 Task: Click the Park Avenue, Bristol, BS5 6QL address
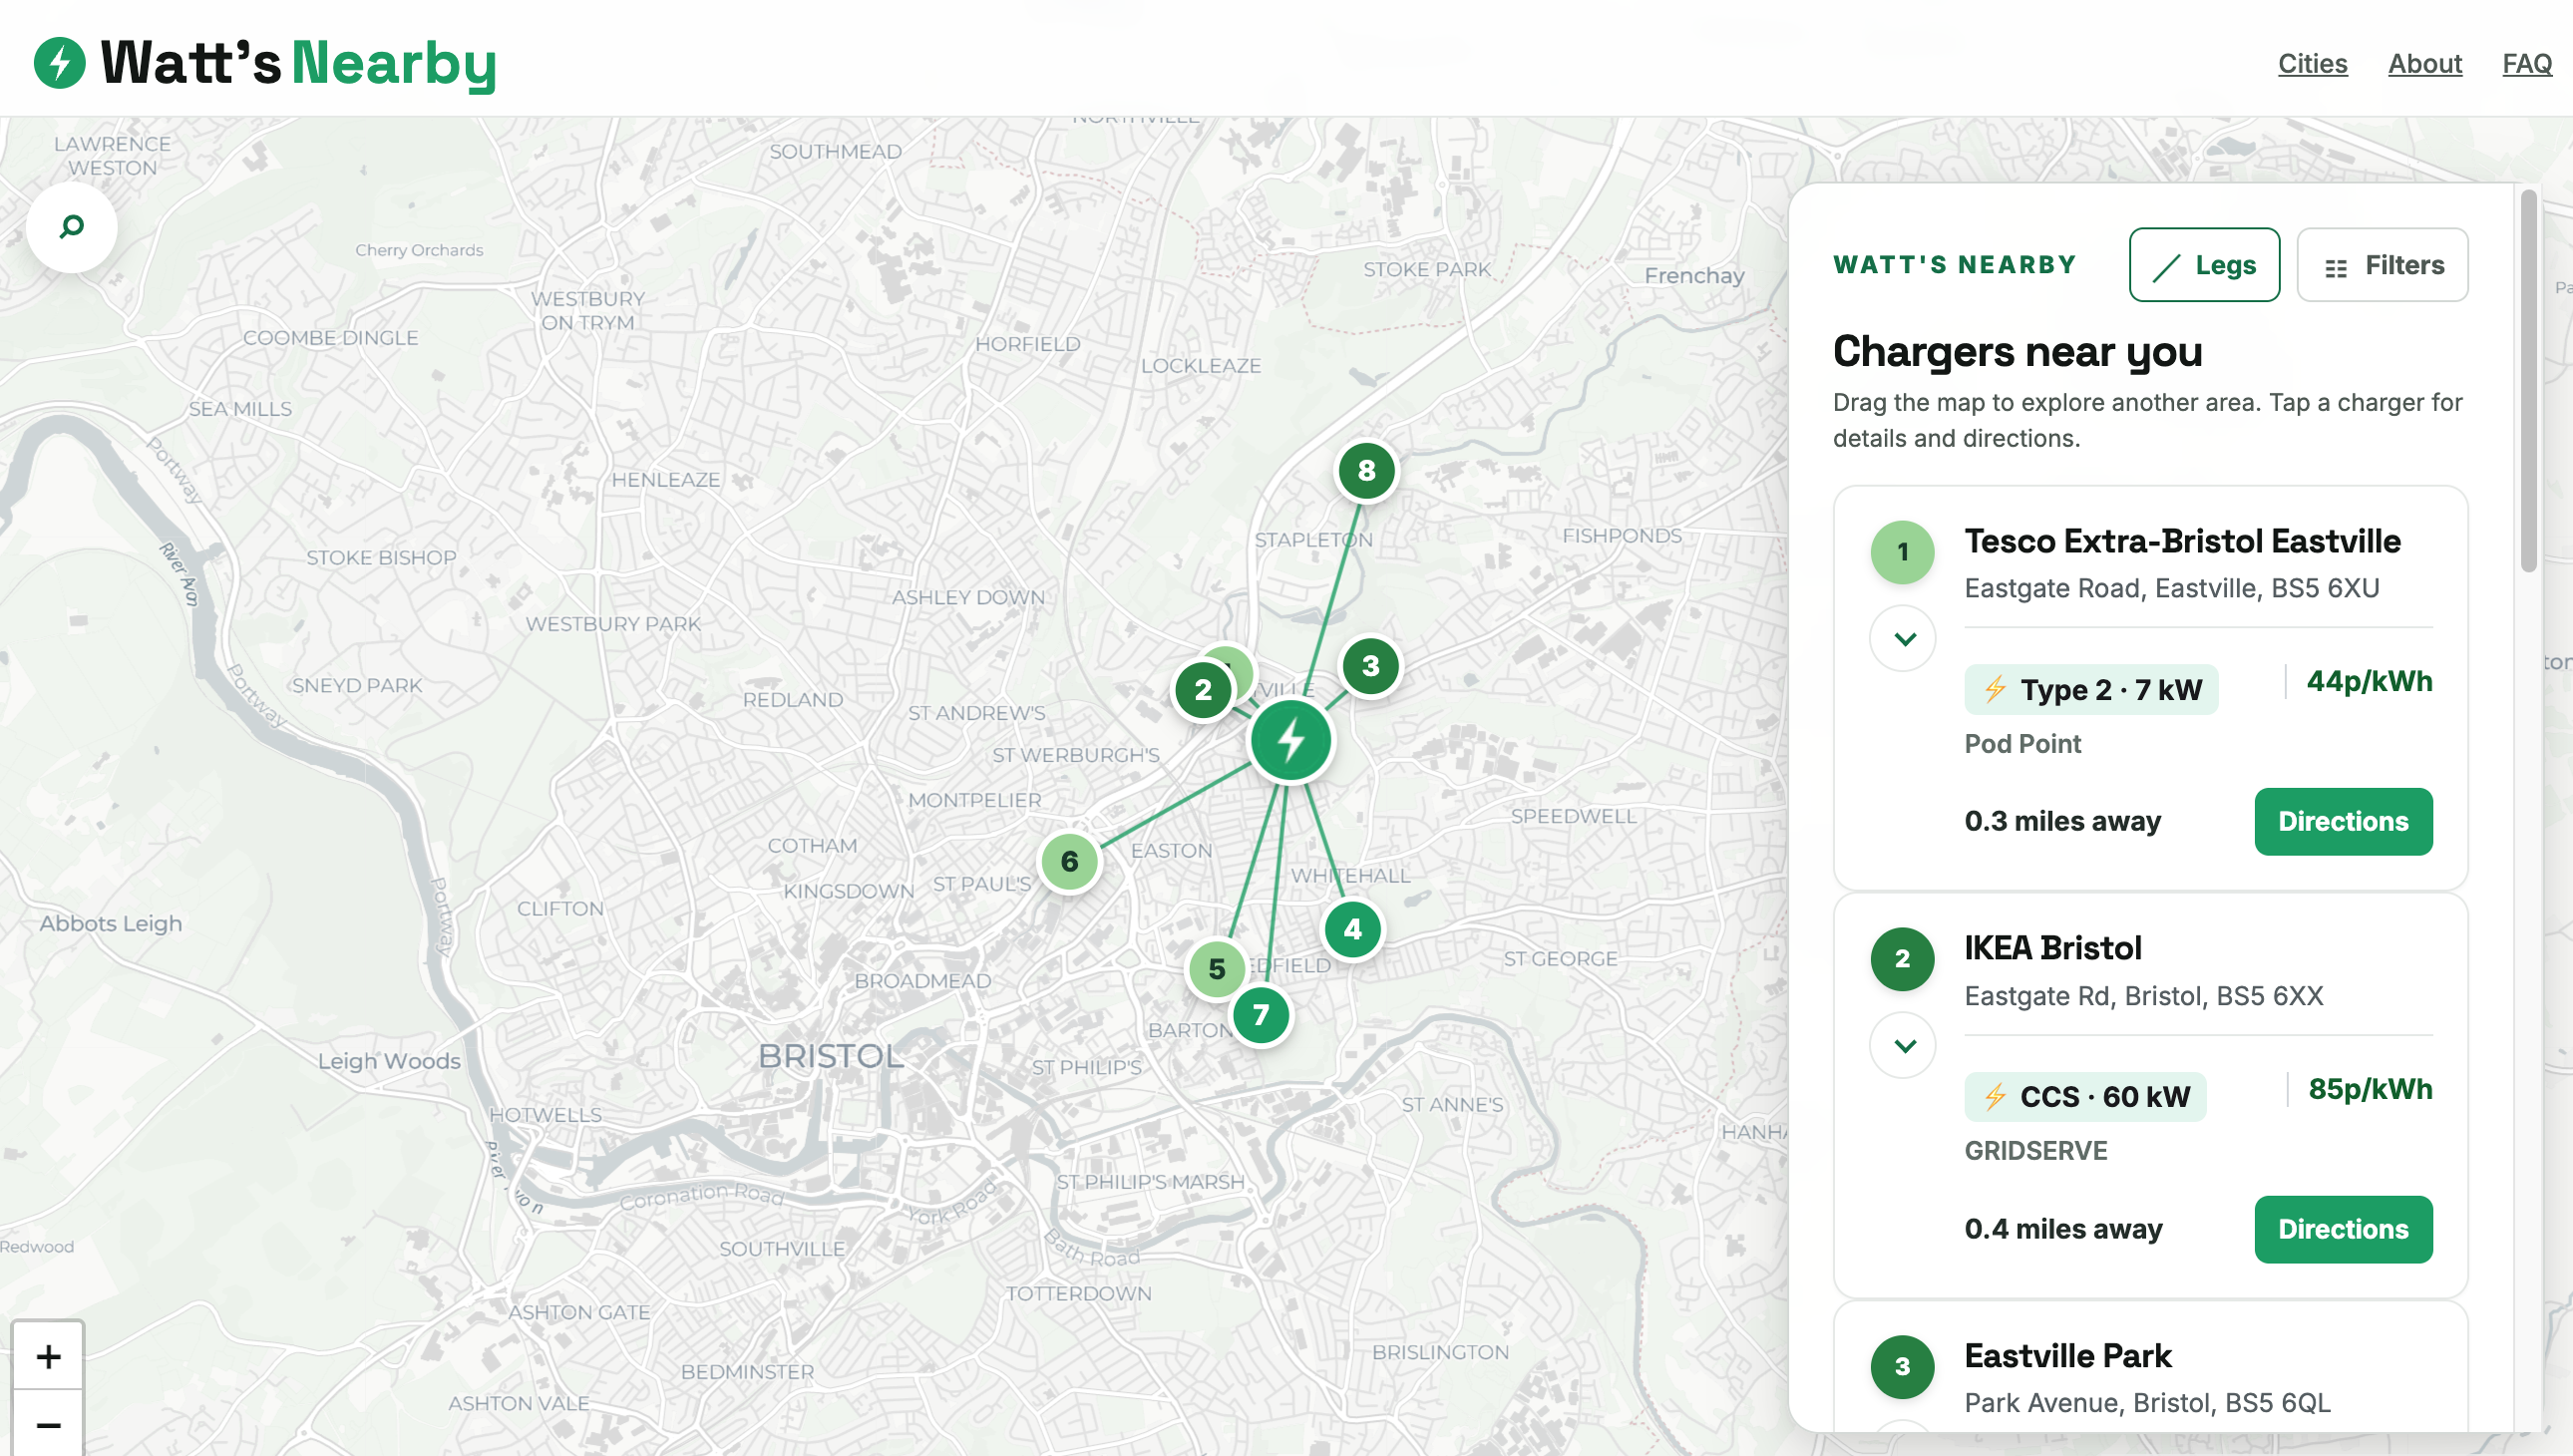click(2147, 1403)
